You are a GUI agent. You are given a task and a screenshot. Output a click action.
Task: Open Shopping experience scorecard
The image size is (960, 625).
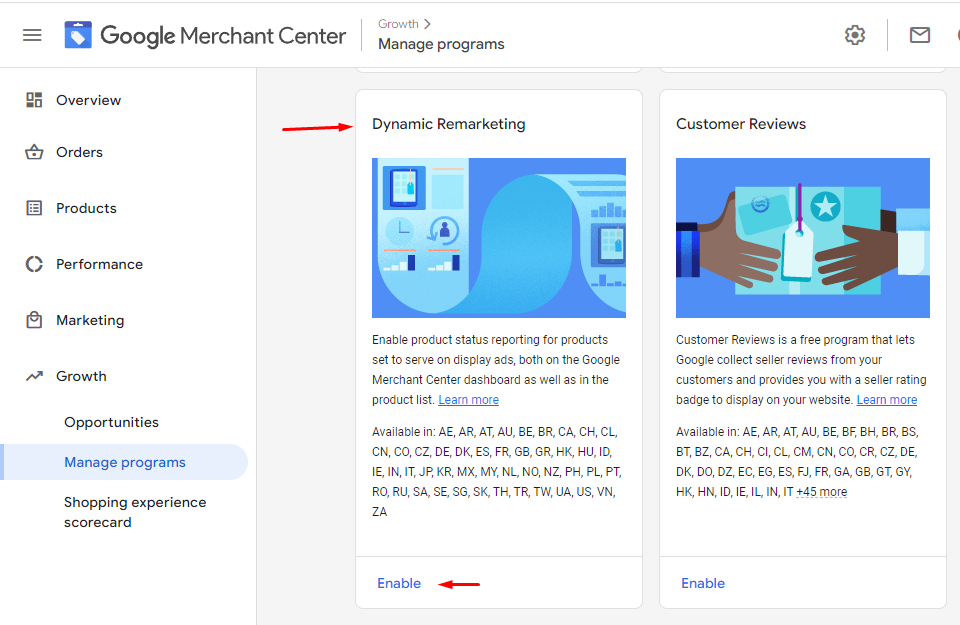pyautogui.click(x=135, y=512)
